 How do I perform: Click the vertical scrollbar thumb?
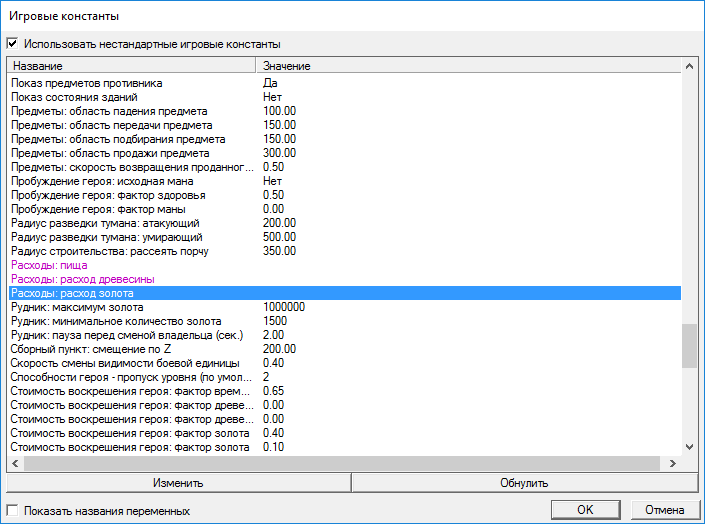point(689,346)
